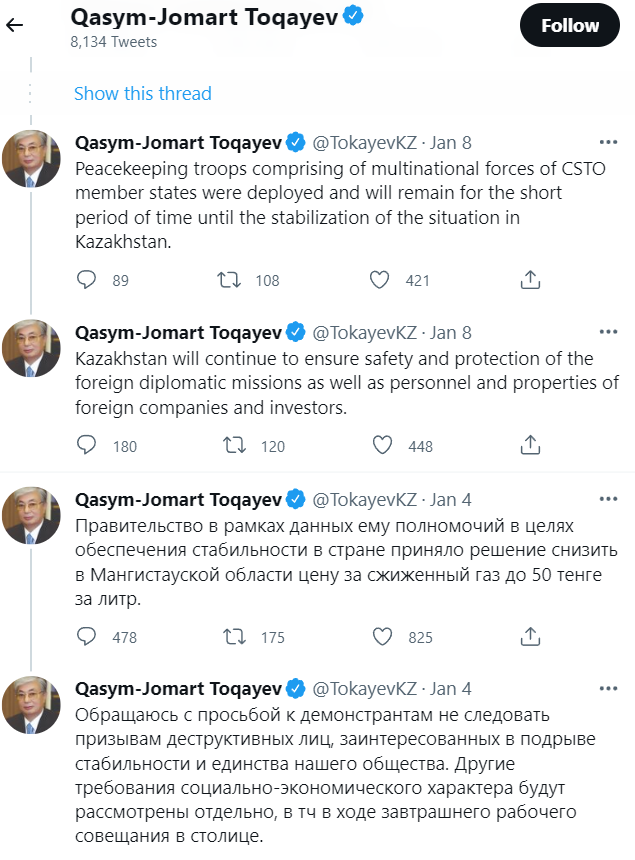Follow Qasym-Jomart Toqayev

(x=569, y=27)
